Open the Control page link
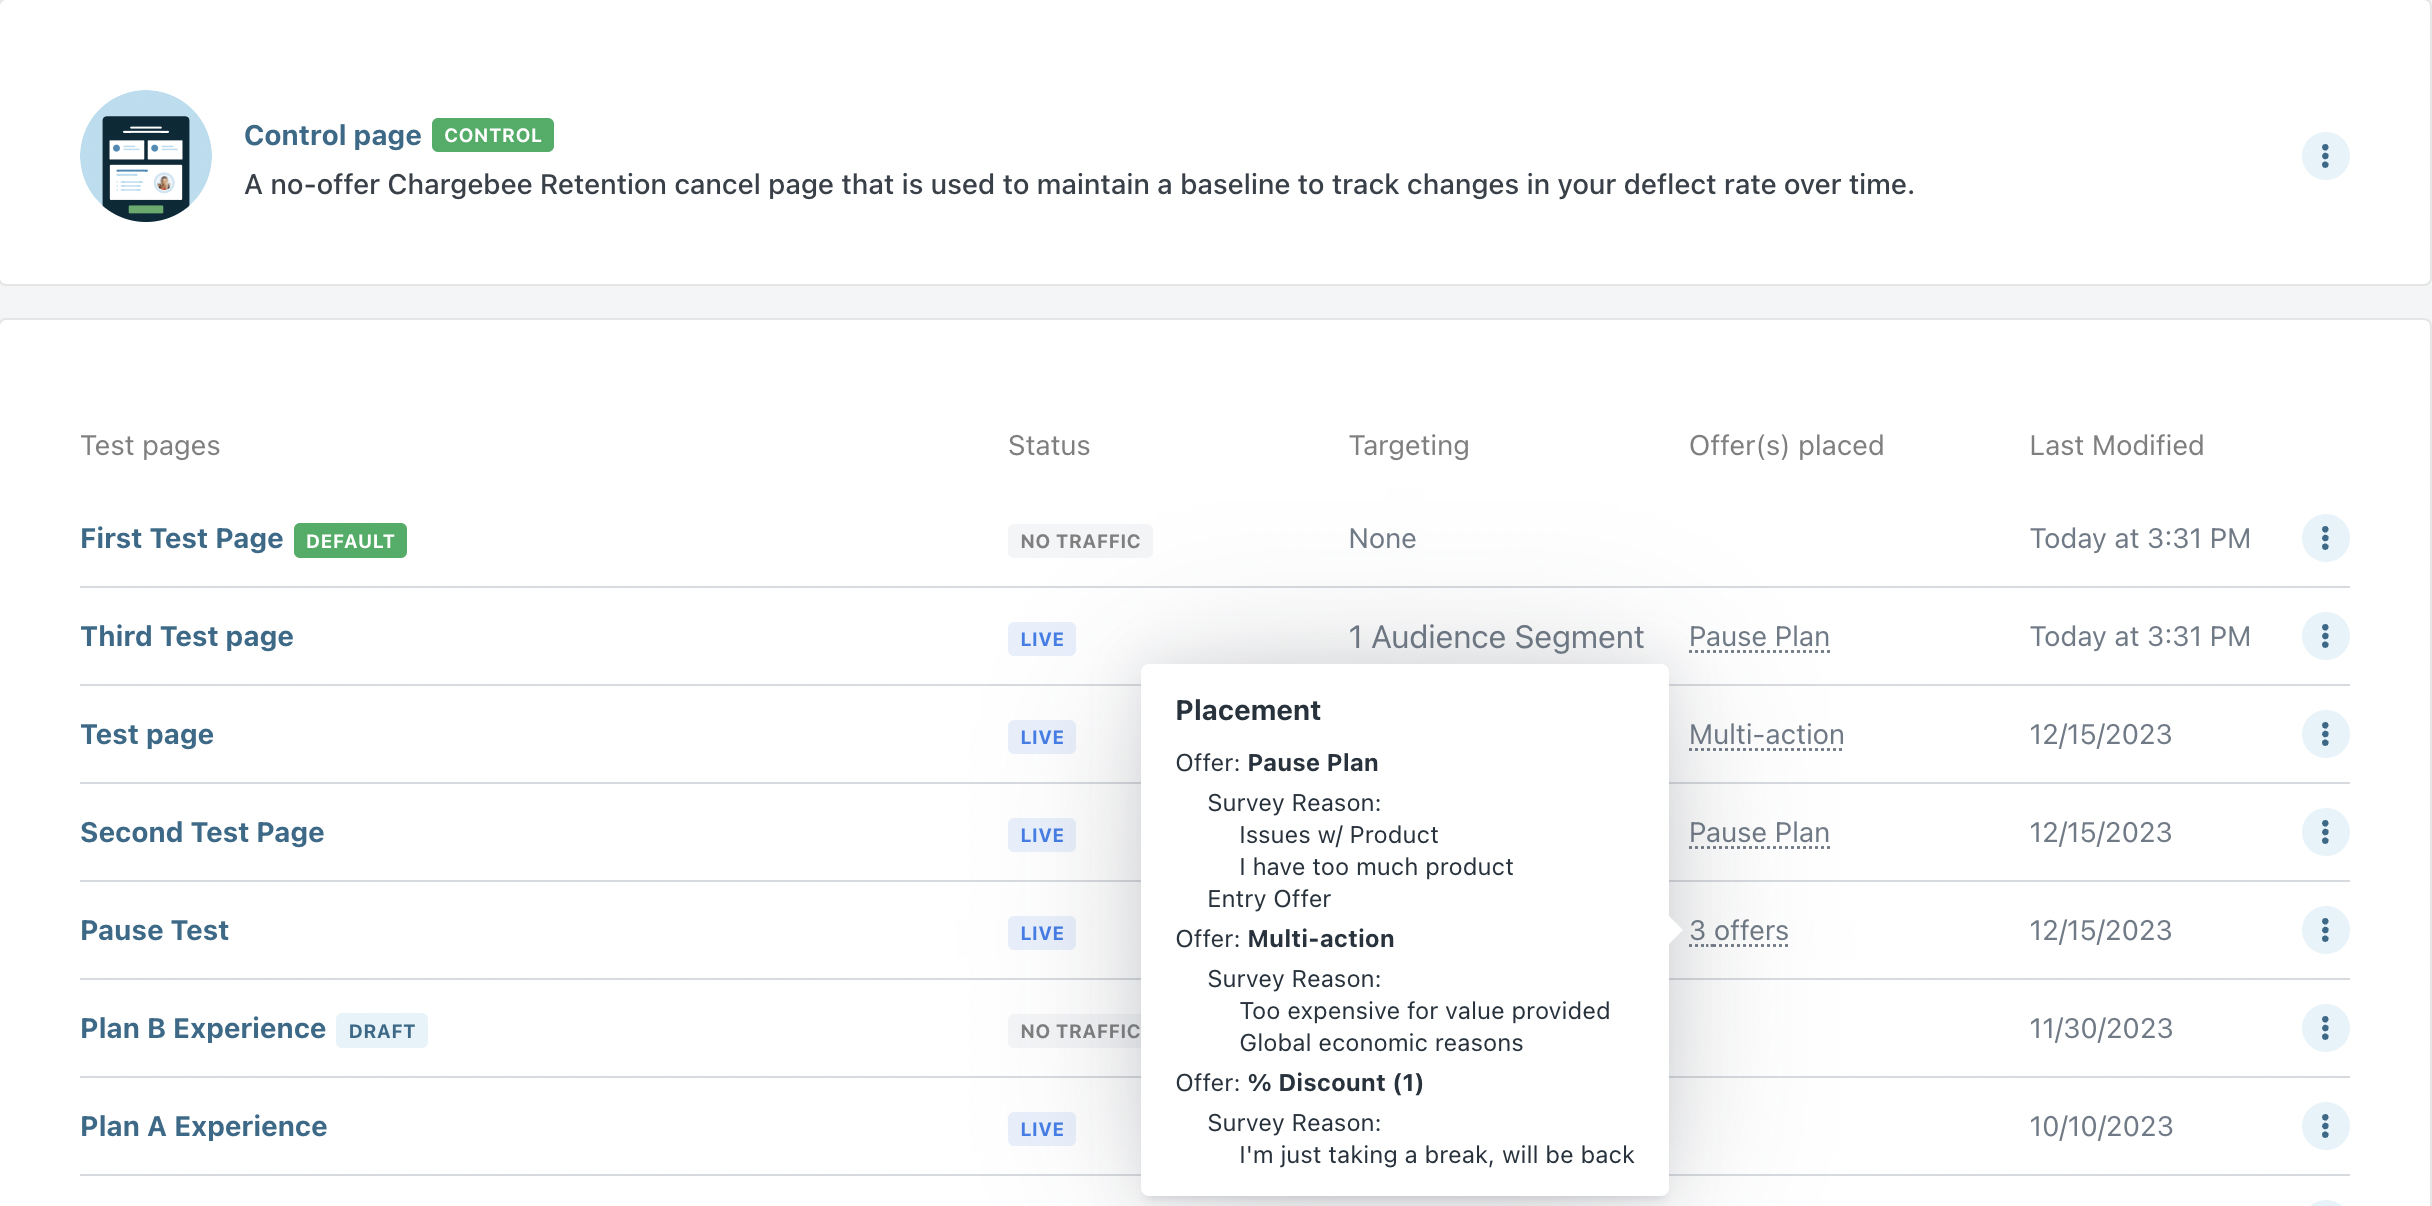Screen dimensions: 2432x1206 tap(332, 135)
